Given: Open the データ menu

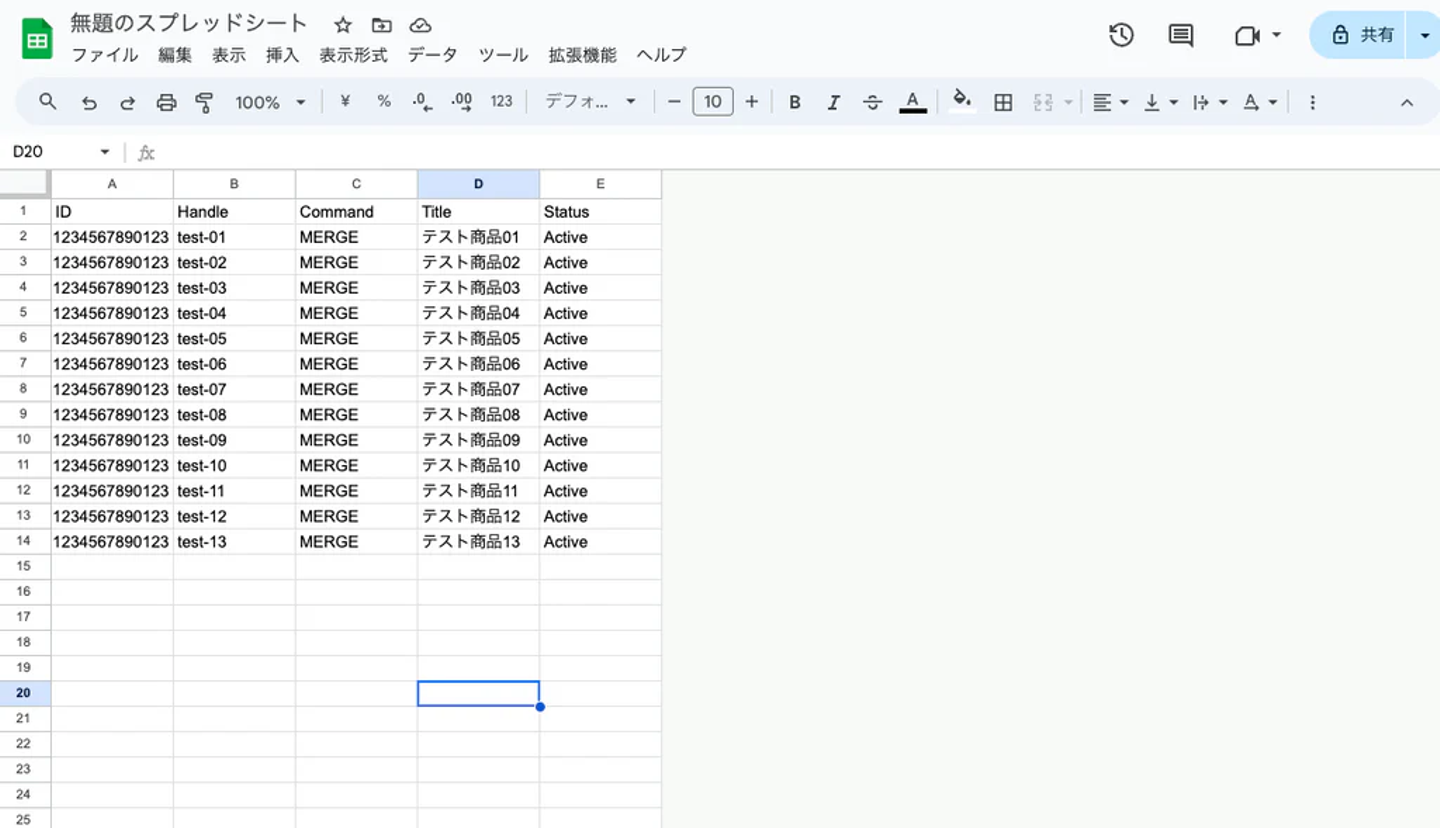Looking at the screenshot, I should (x=432, y=55).
